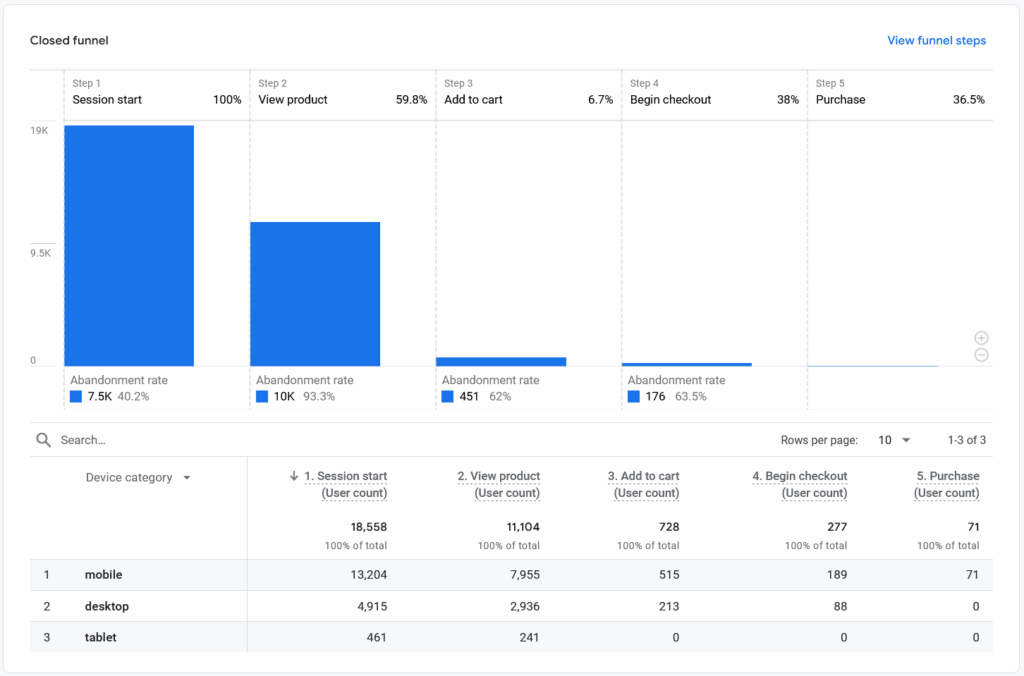
Task: Click the search magnifier icon
Action: coord(43,440)
